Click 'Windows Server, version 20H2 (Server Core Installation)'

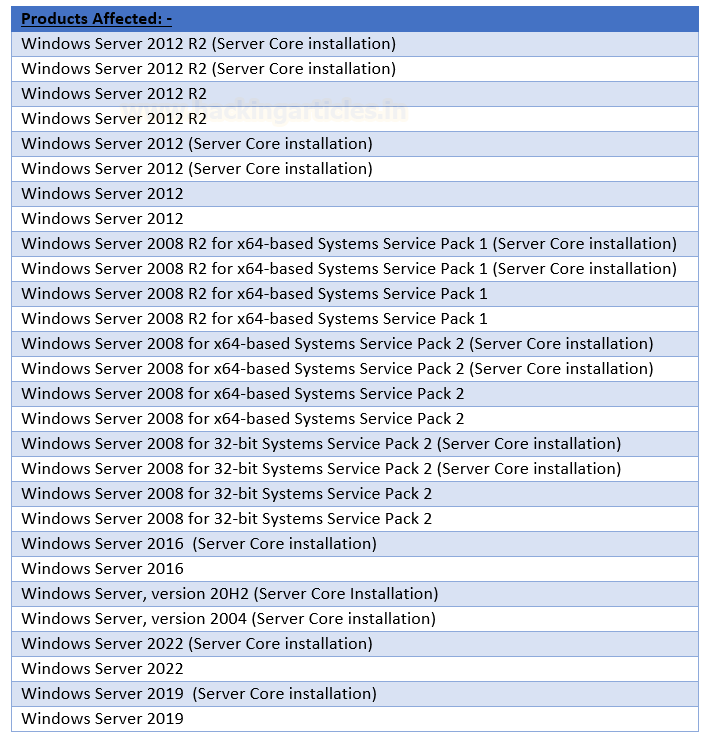coord(355,594)
